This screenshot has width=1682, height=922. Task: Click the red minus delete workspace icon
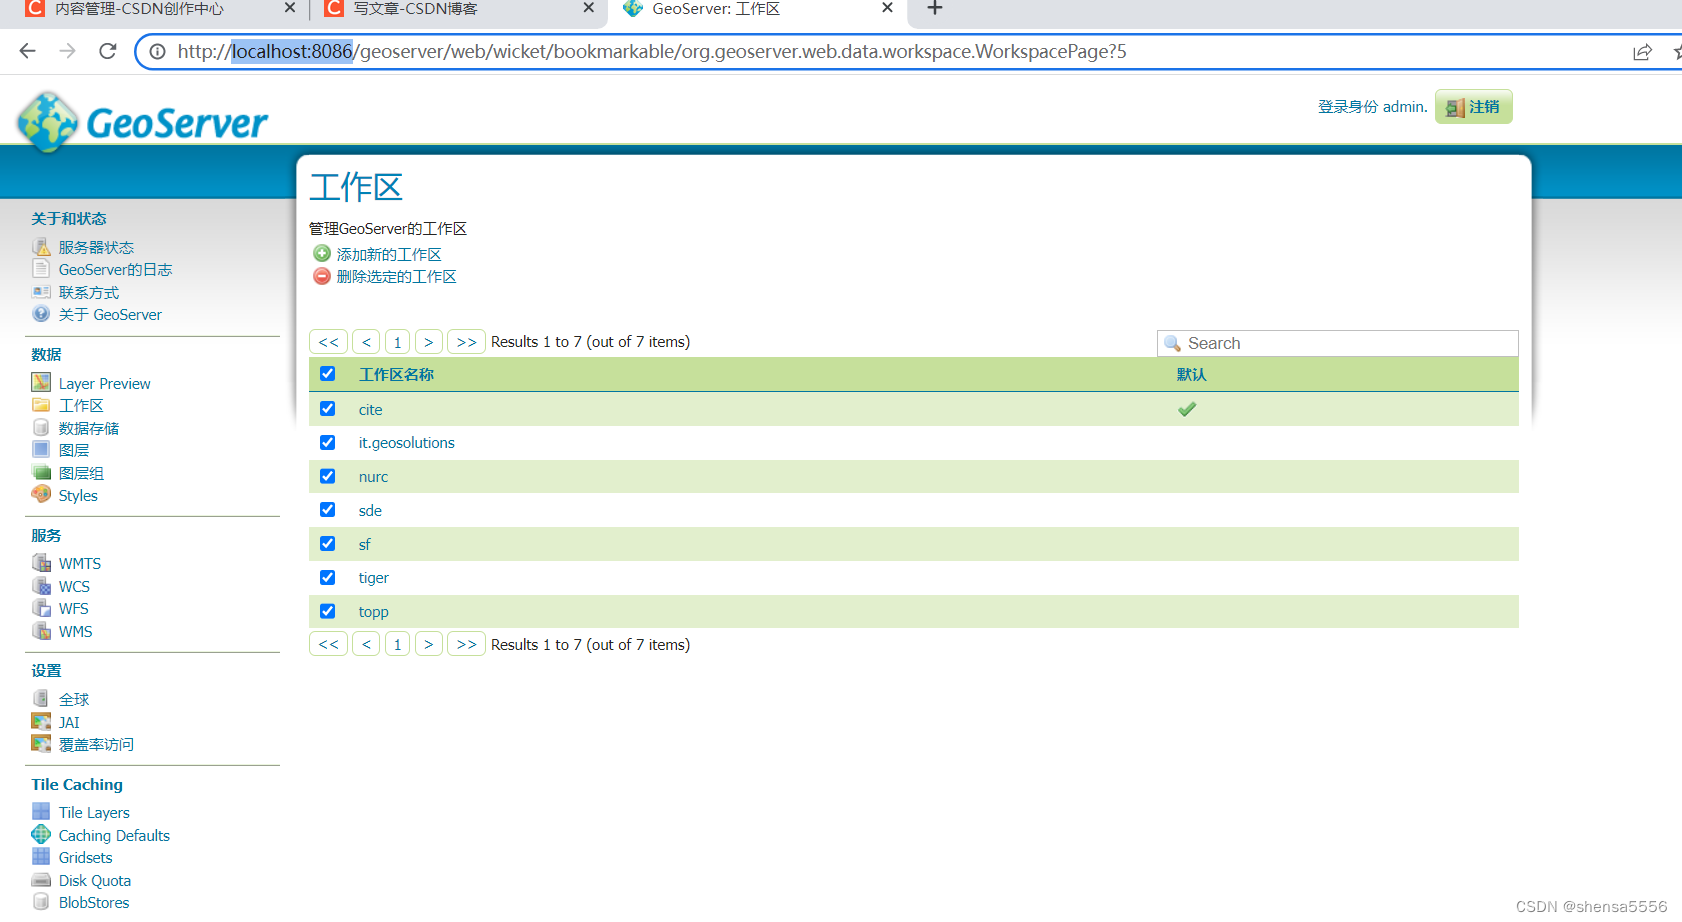click(322, 276)
